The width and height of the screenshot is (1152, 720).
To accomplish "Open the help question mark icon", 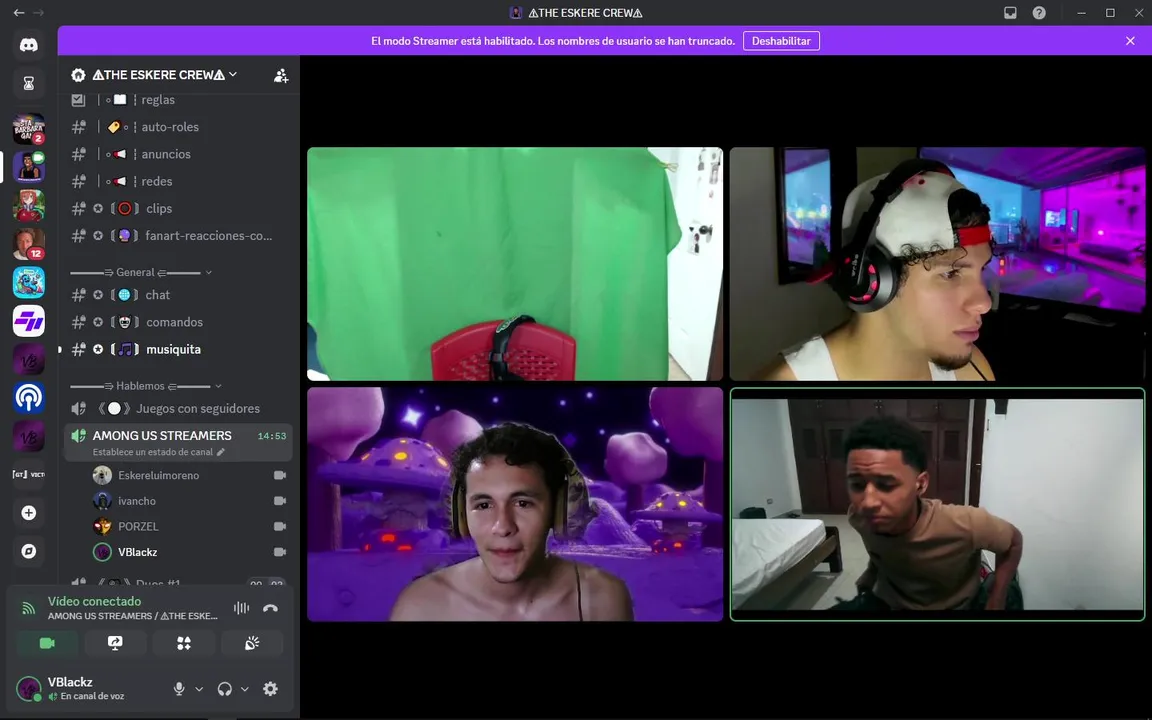I will point(1039,12).
